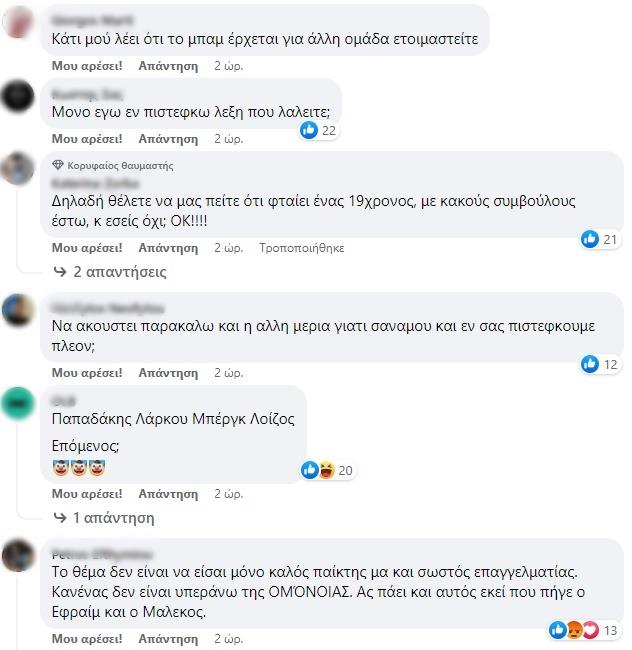
Task: Click the reply arrow icon beside 2 απαντήσεις
Action: click(60, 272)
